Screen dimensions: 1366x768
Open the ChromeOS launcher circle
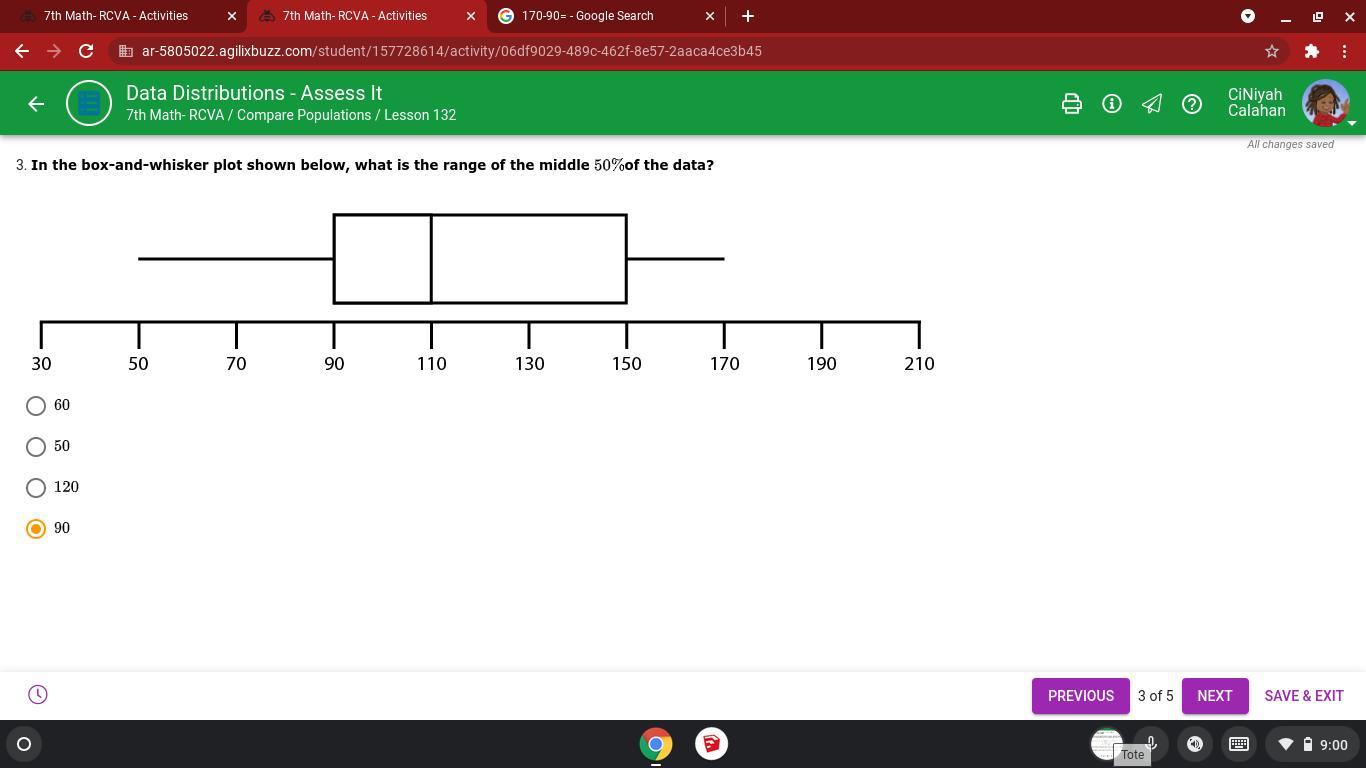click(x=24, y=744)
